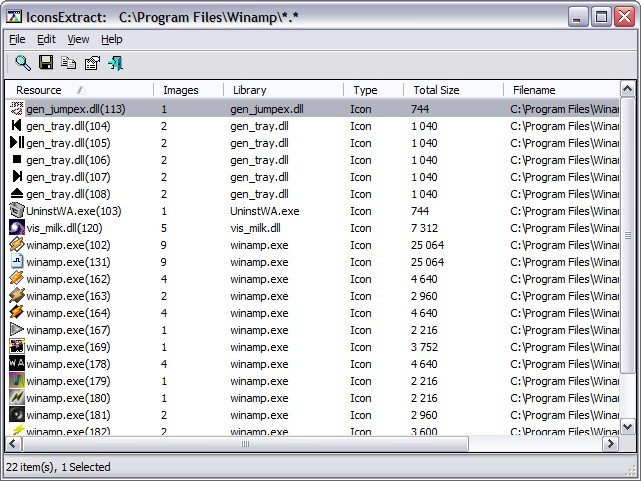The image size is (641, 481).
Task: Click the horizontal scrollbar thumb
Action: pyautogui.click(x=245, y=443)
